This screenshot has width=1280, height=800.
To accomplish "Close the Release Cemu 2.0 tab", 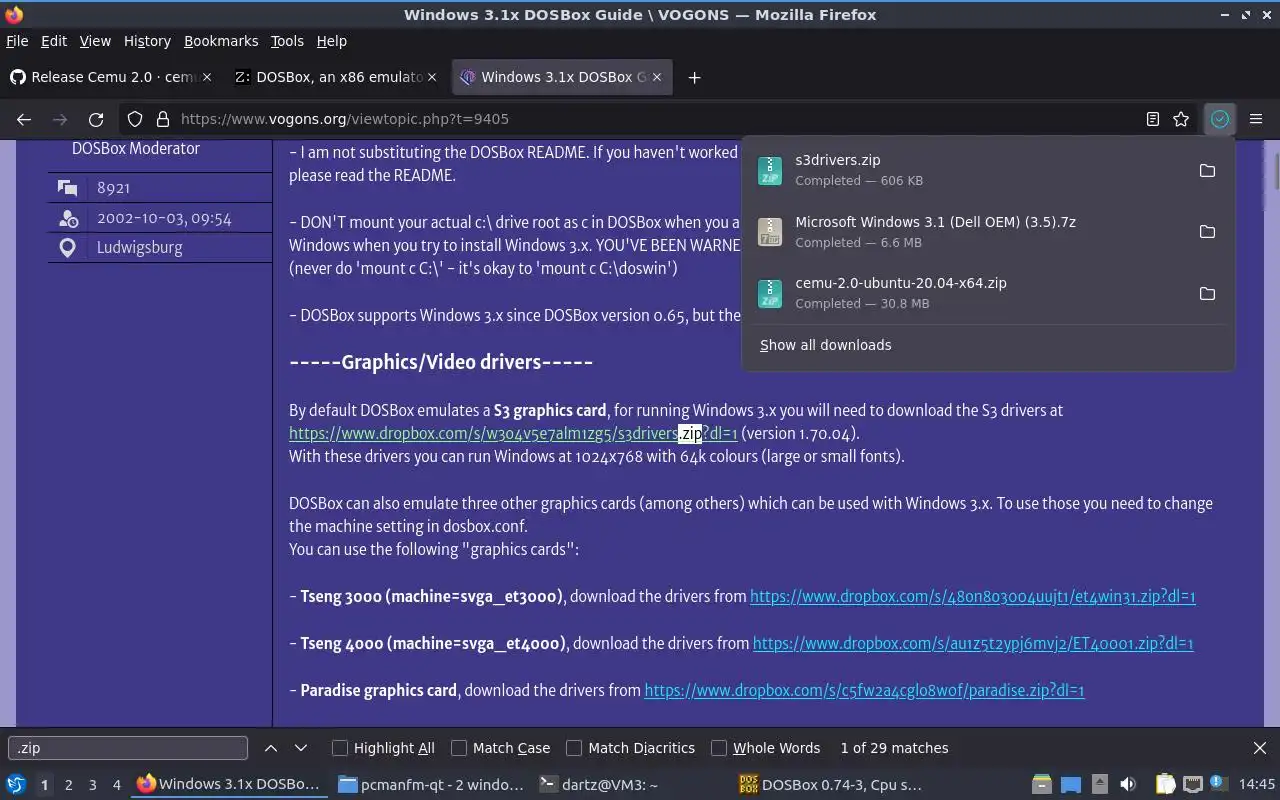I will click(207, 77).
